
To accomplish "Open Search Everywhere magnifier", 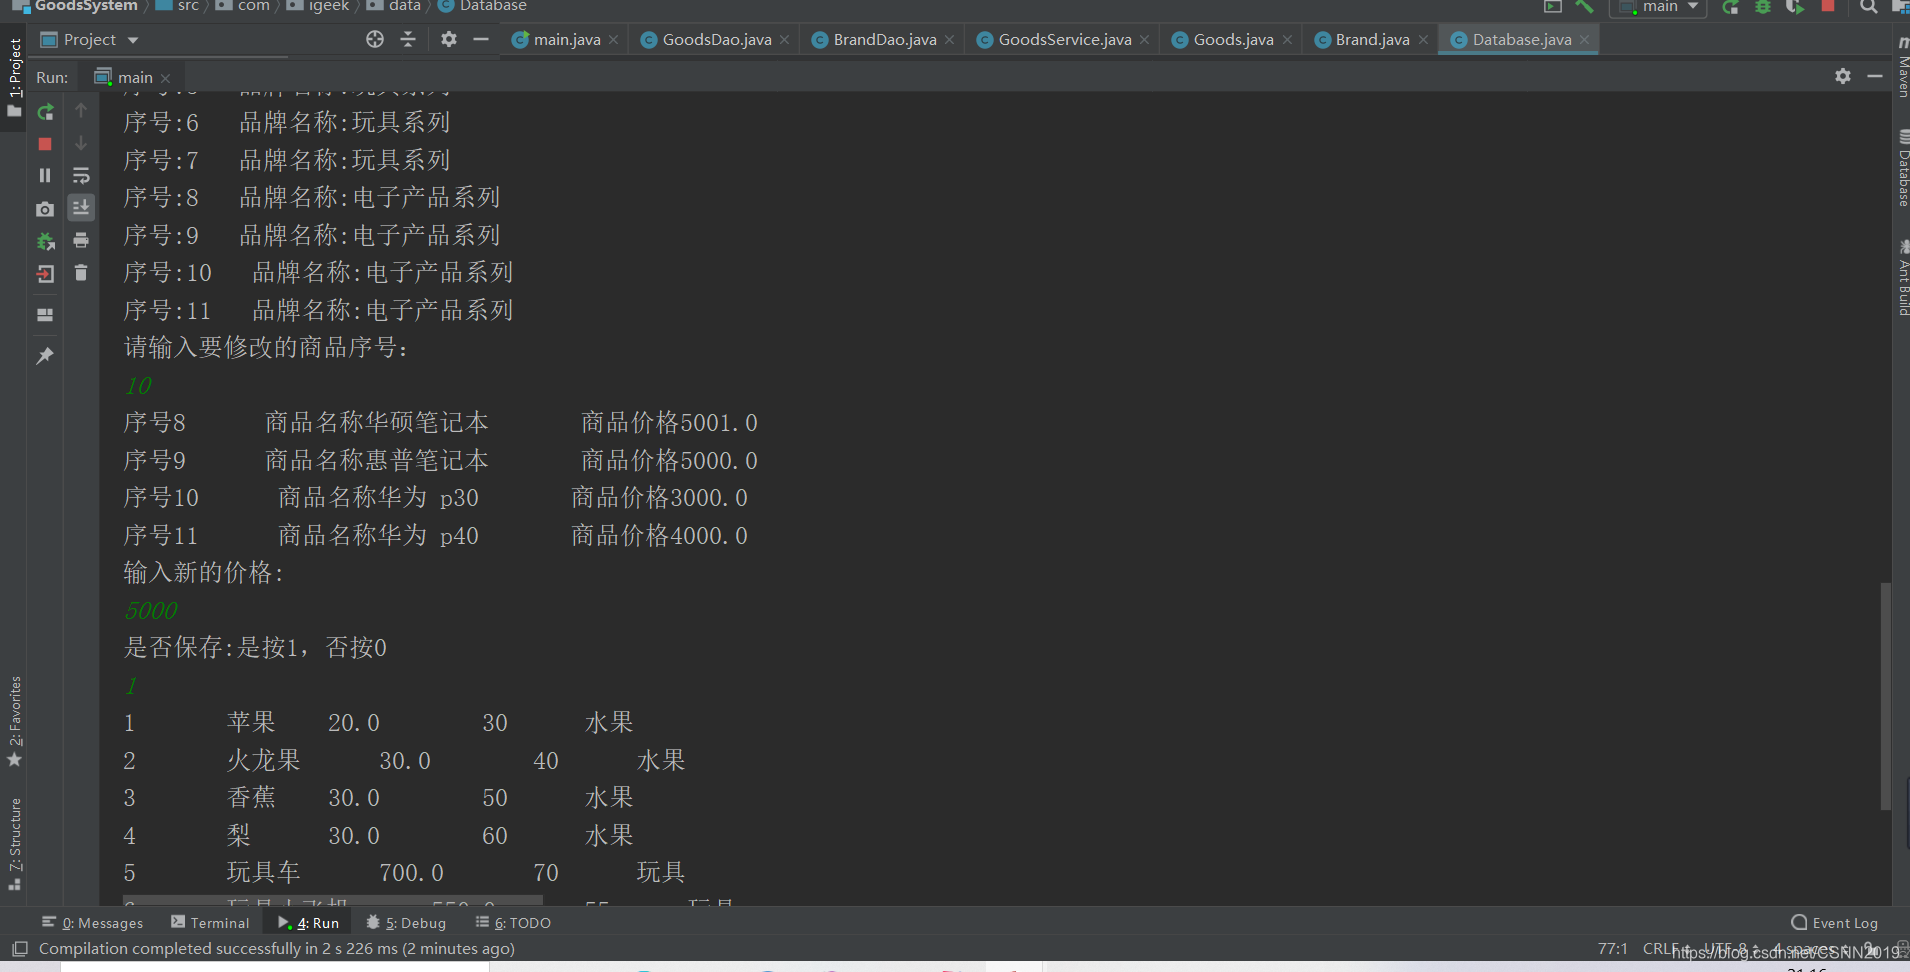I will [1868, 6].
